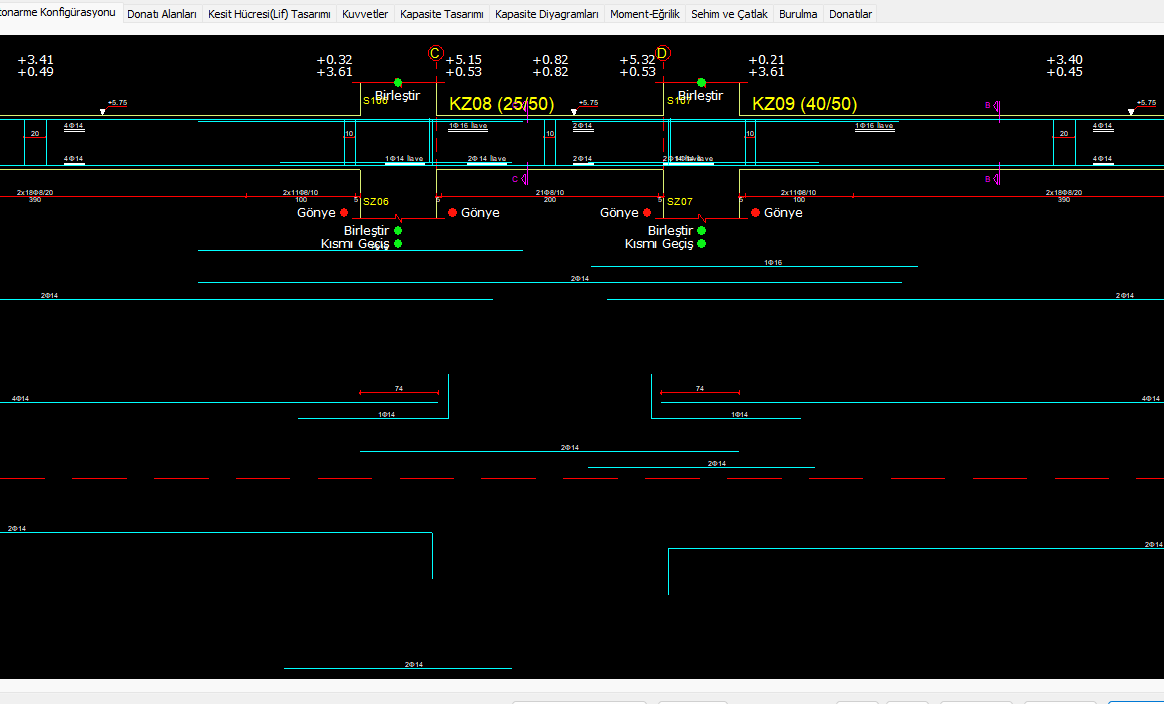1164x704 pixels.
Task: Switch to the Moment-Eğrilik tab
Action: (x=645, y=14)
